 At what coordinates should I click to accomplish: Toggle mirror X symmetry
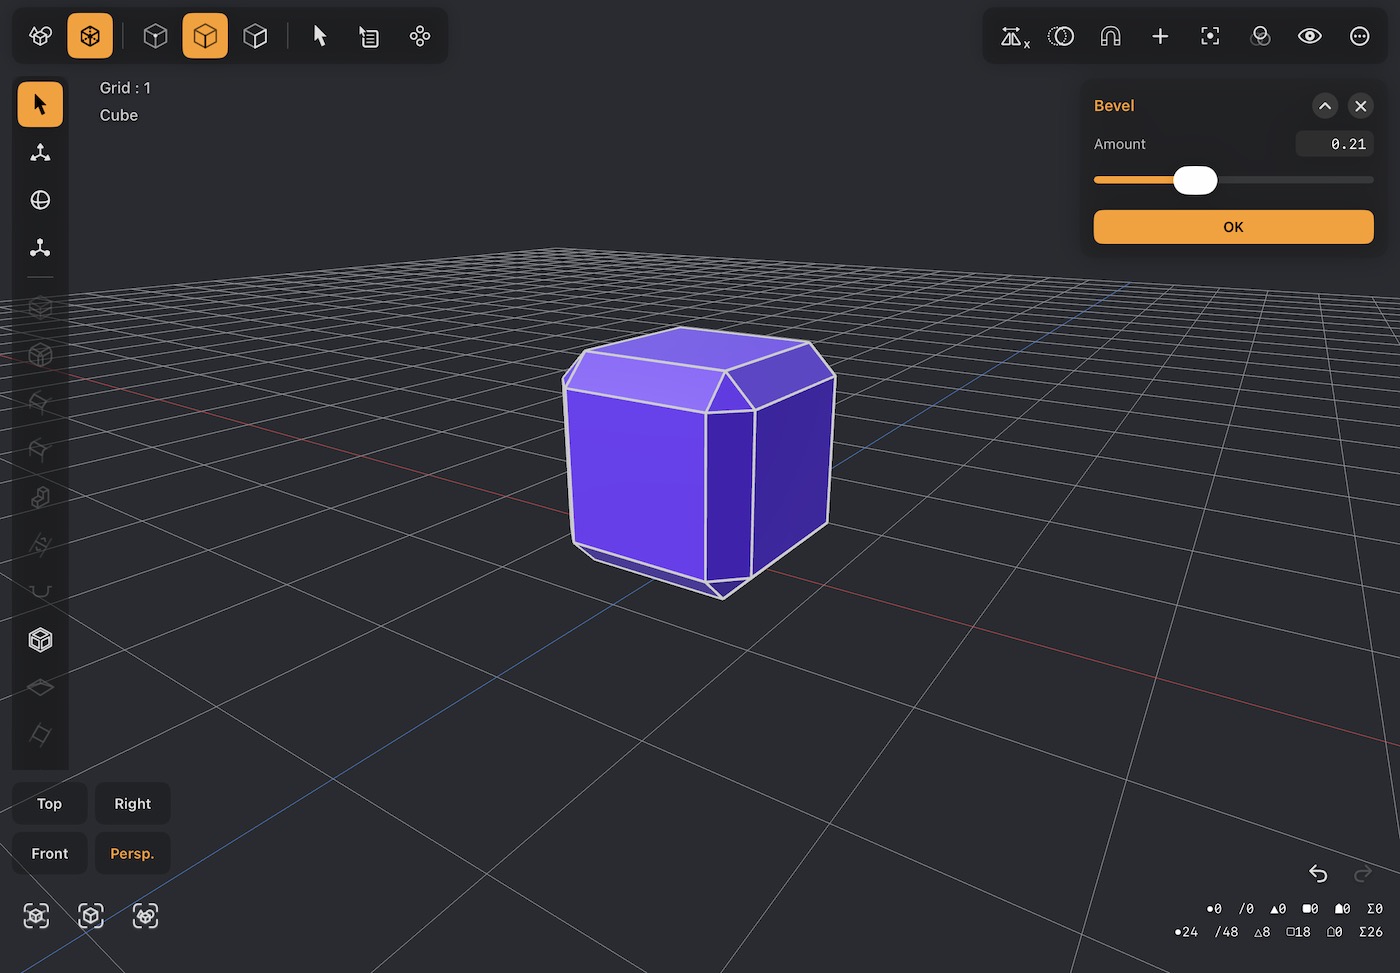click(1014, 37)
